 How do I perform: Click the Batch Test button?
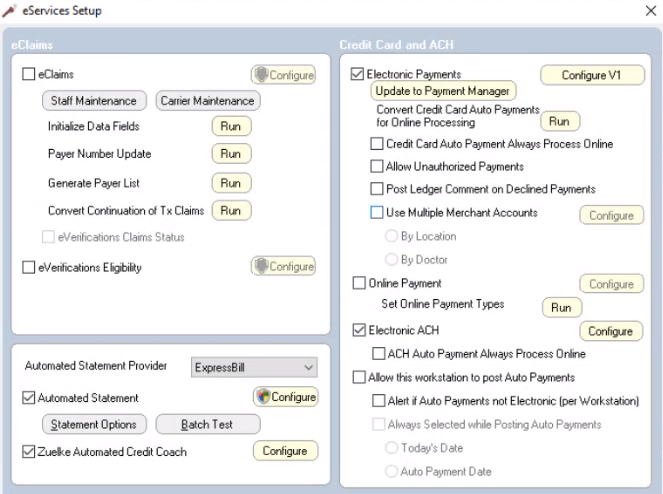point(207,424)
